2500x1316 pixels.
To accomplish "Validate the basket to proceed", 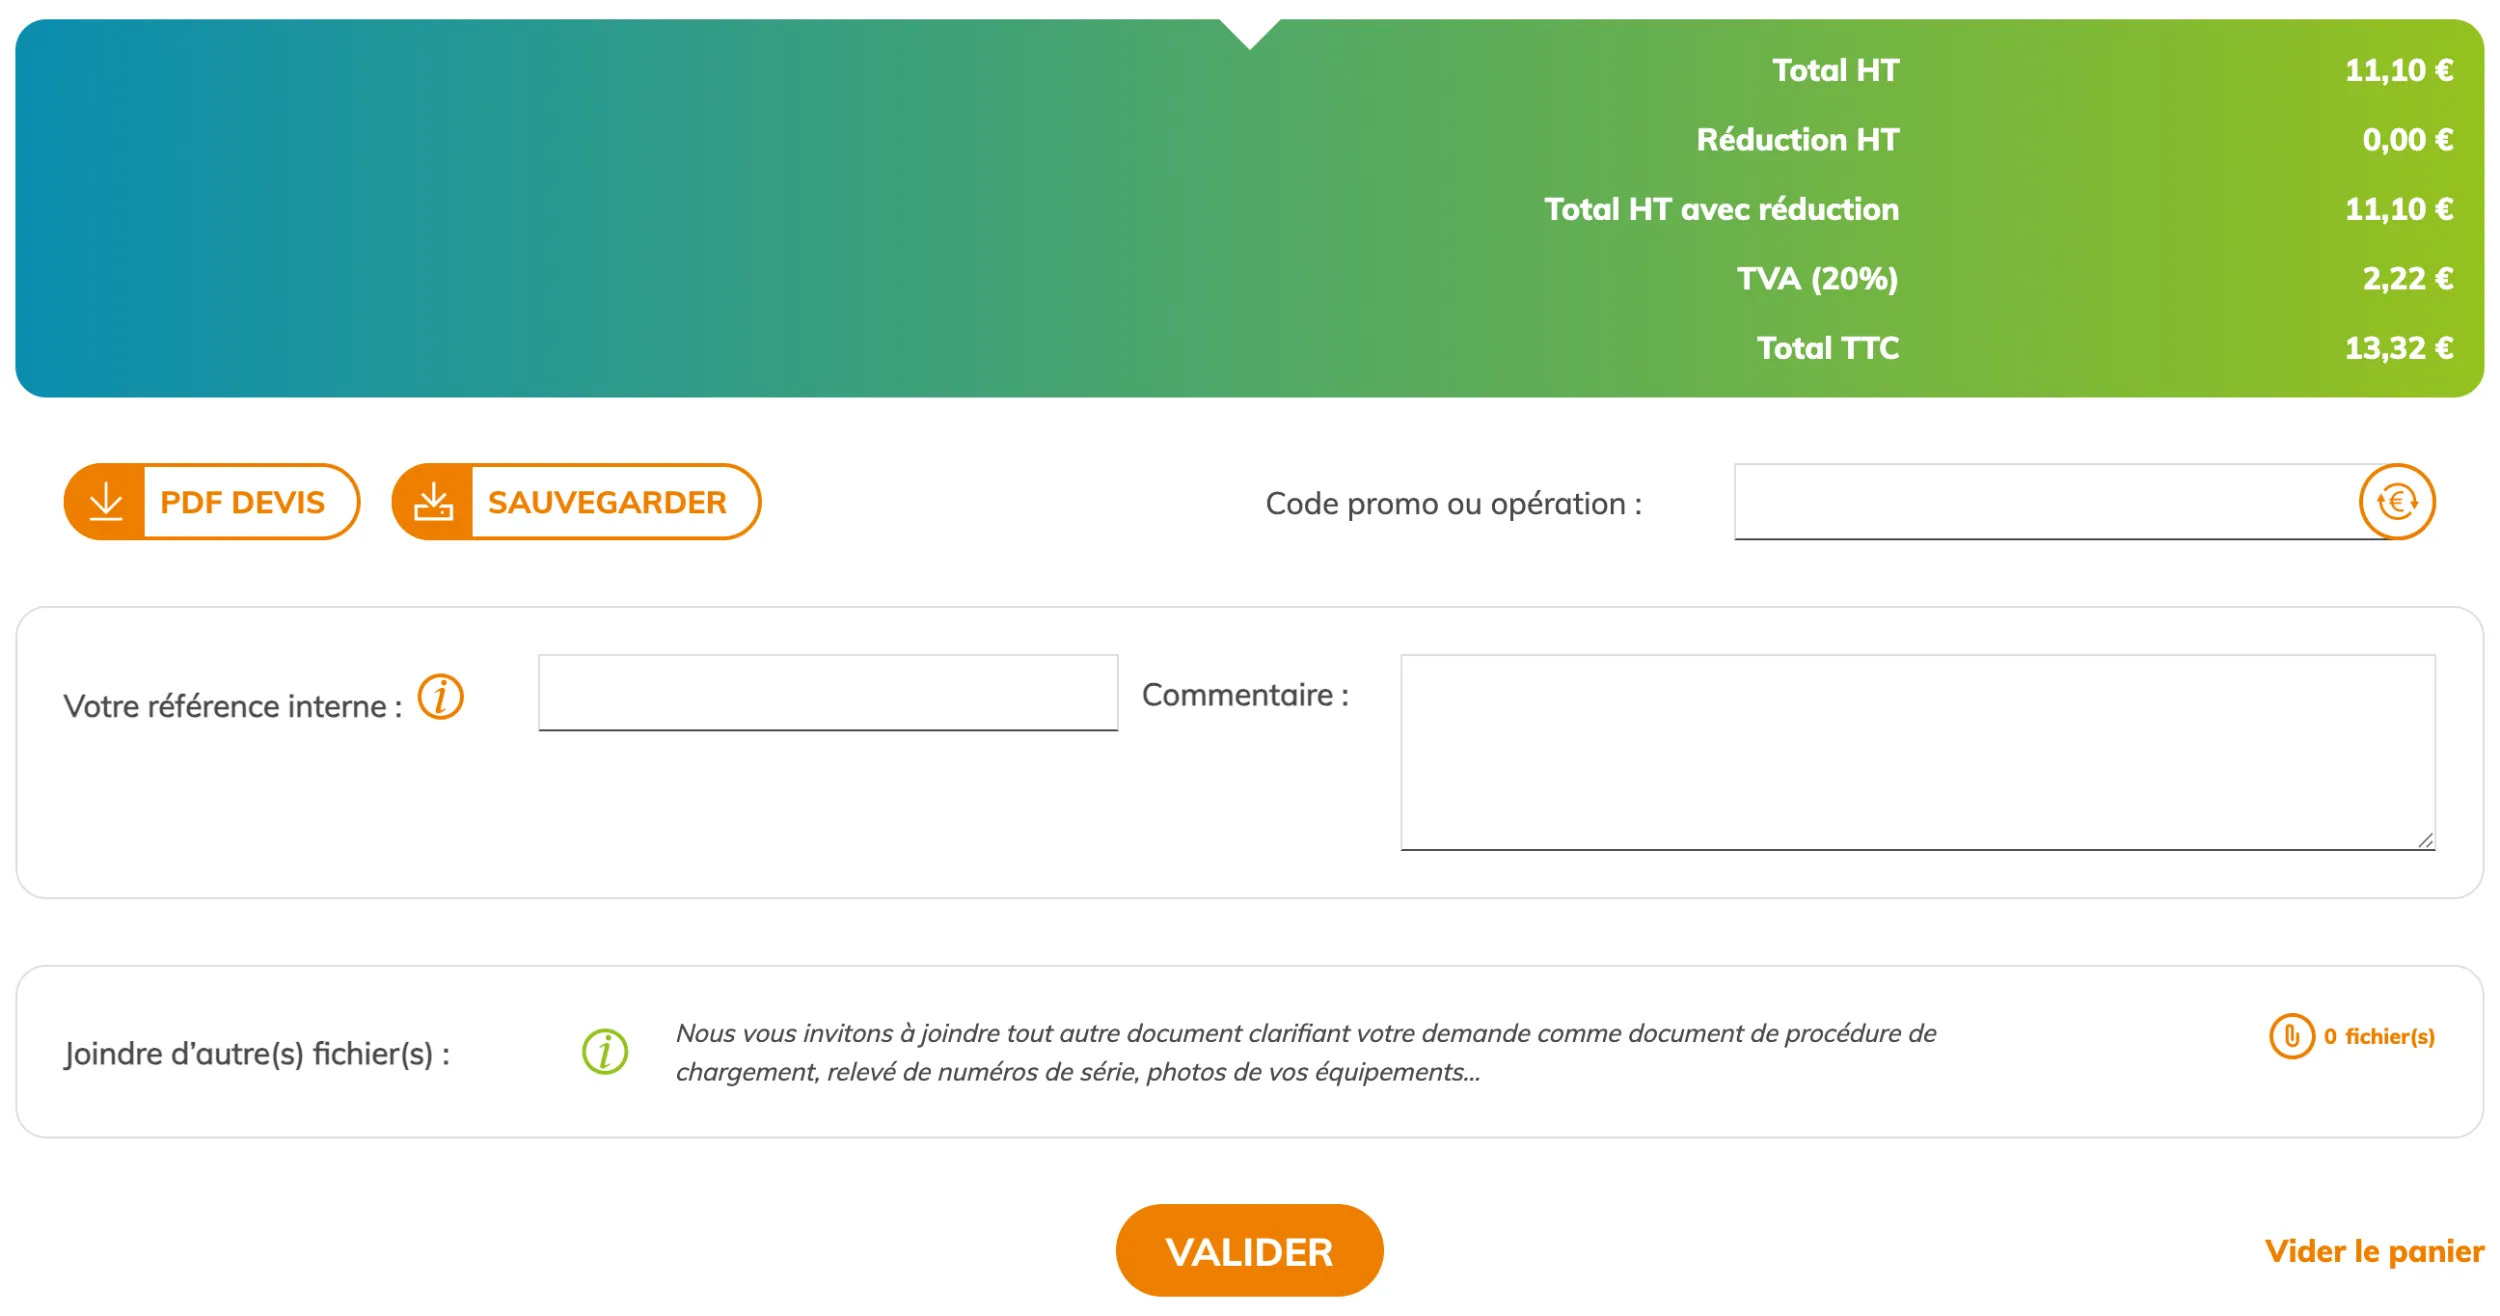I will [1249, 1249].
